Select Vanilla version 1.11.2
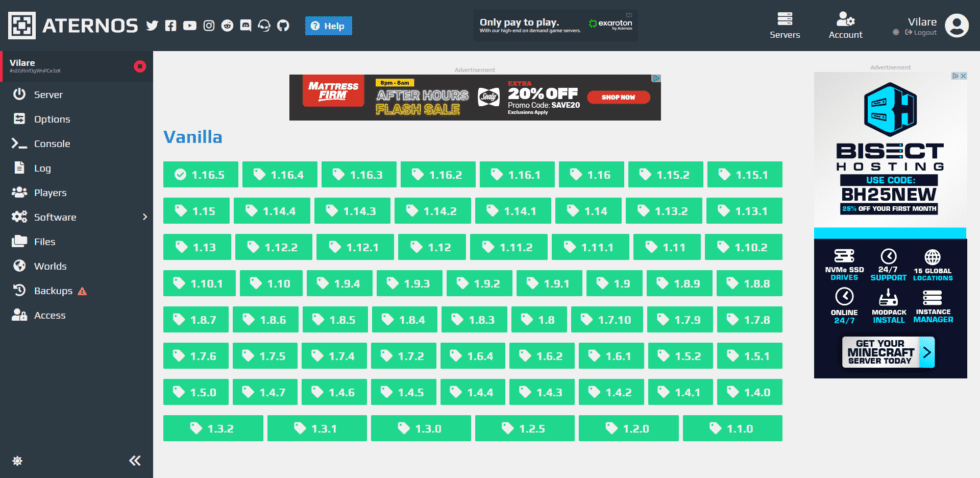 tap(509, 247)
